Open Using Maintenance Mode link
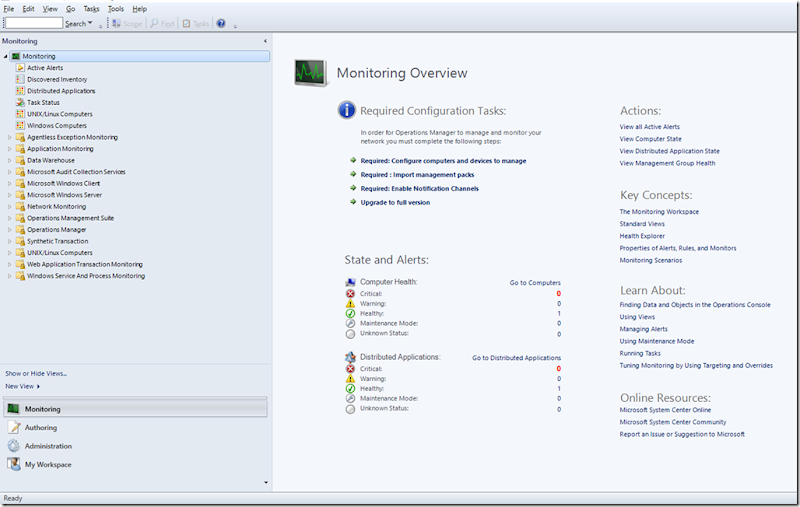The height and width of the screenshot is (507, 800). (657, 341)
